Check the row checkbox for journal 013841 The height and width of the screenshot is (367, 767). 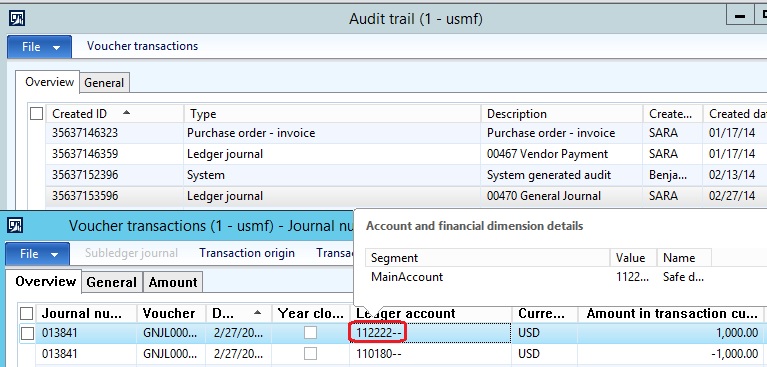(x=27, y=334)
